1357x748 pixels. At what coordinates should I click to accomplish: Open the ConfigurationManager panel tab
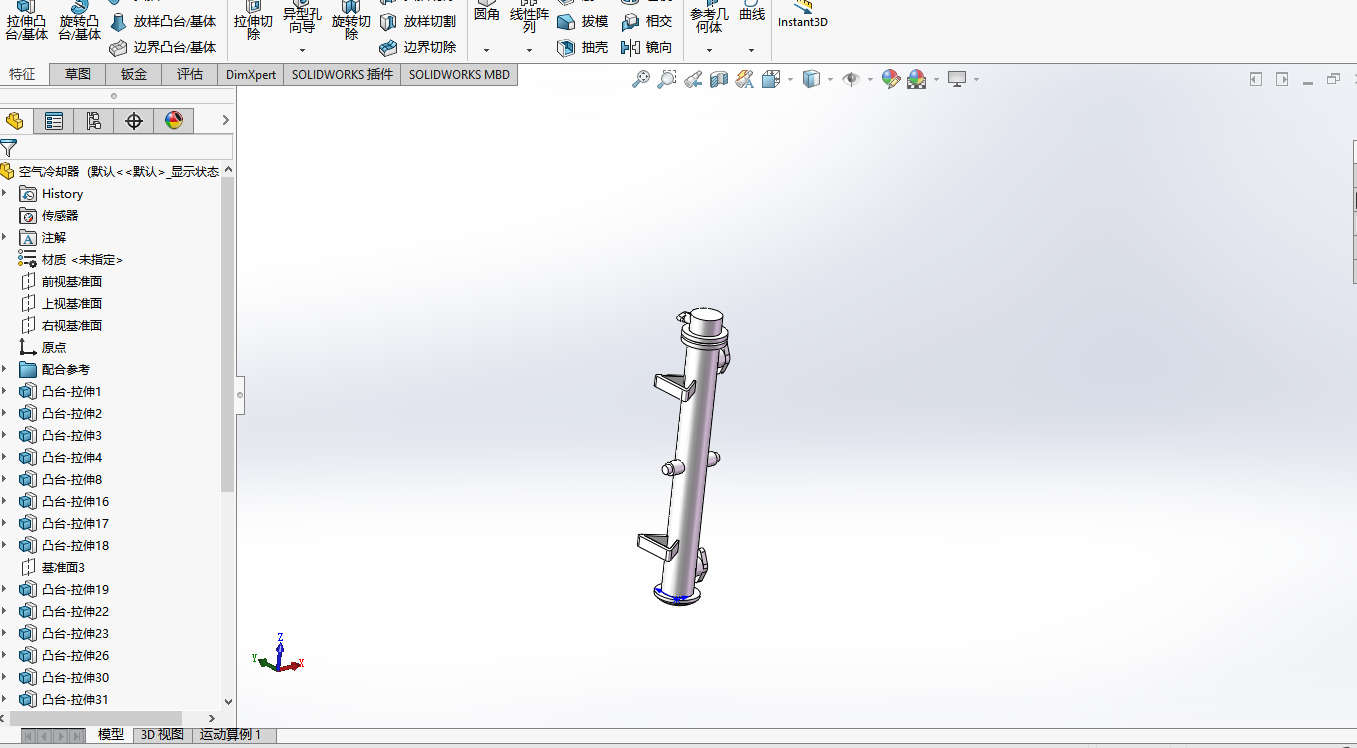[x=94, y=121]
